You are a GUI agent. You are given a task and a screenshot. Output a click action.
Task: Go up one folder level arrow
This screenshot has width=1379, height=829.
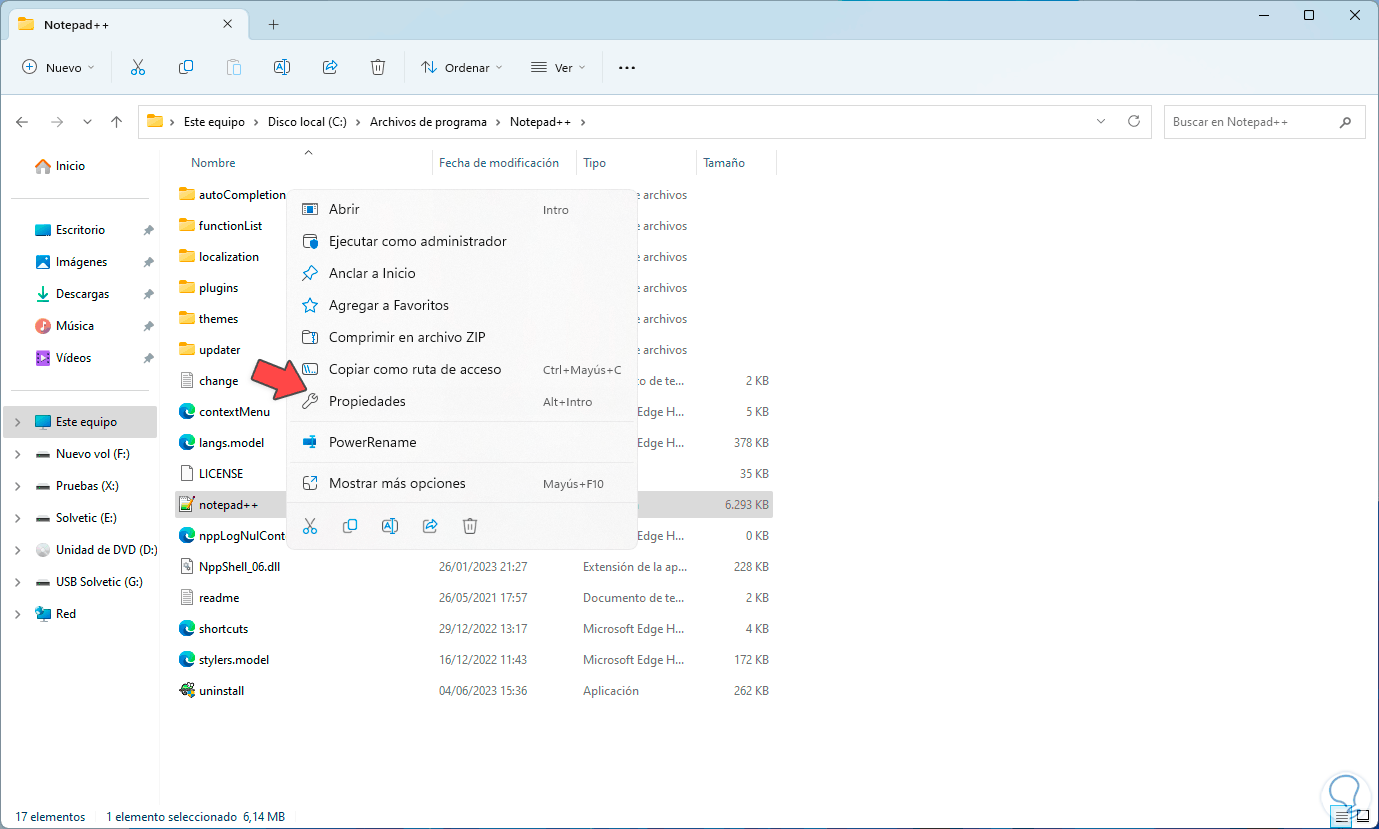(x=117, y=122)
